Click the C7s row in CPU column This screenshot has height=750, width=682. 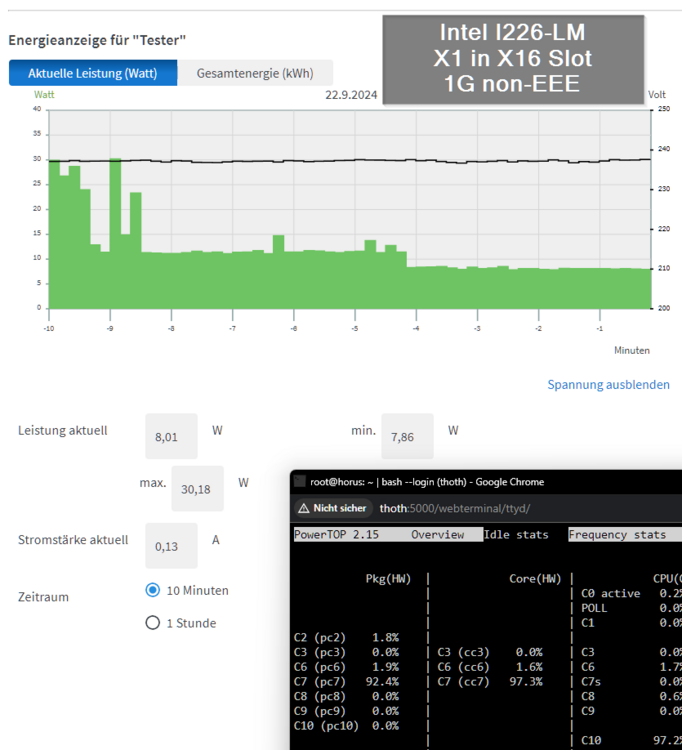pos(631,682)
